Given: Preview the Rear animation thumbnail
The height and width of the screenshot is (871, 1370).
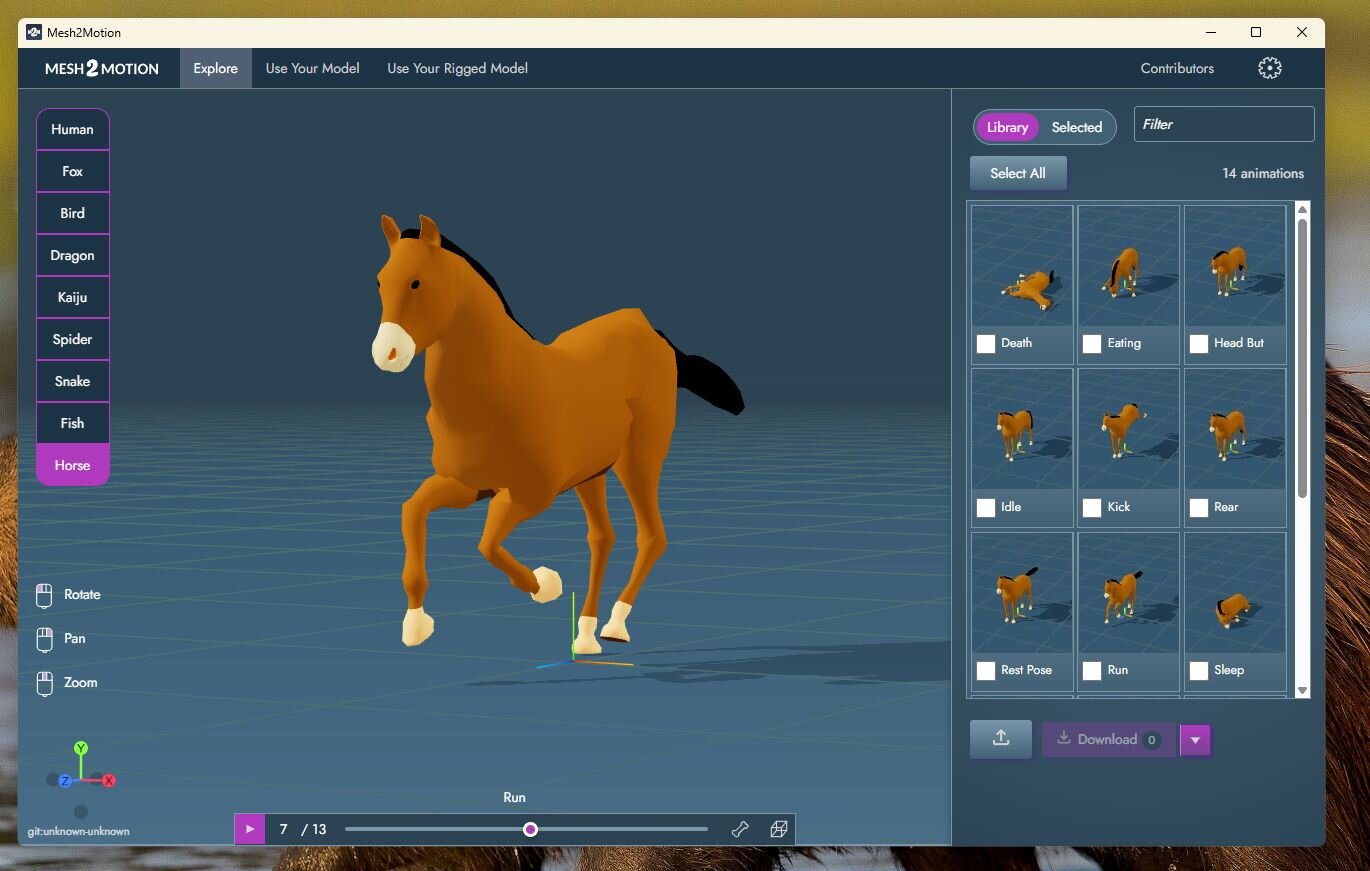Looking at the screenshot, I should 1235,430.
